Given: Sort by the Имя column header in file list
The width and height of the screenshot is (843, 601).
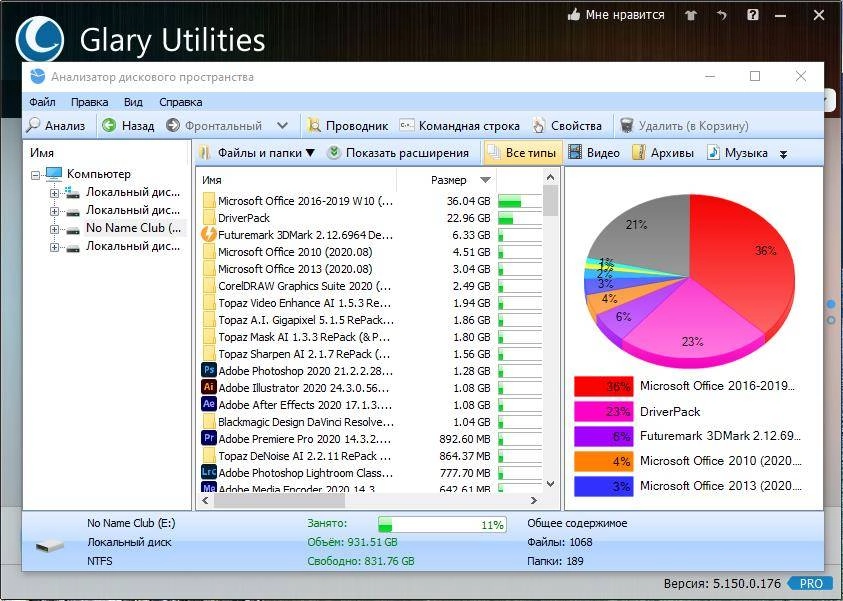Looking at the screenshot, I should click(x=212, y=180).
